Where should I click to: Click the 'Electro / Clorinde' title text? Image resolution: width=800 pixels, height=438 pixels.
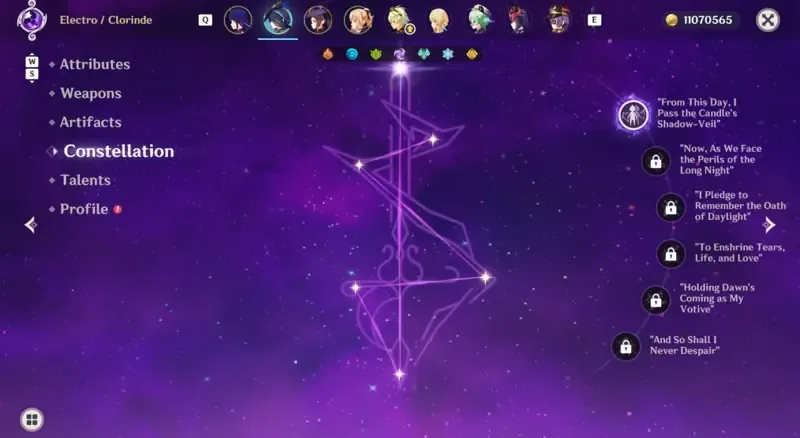tap(106, 20)
